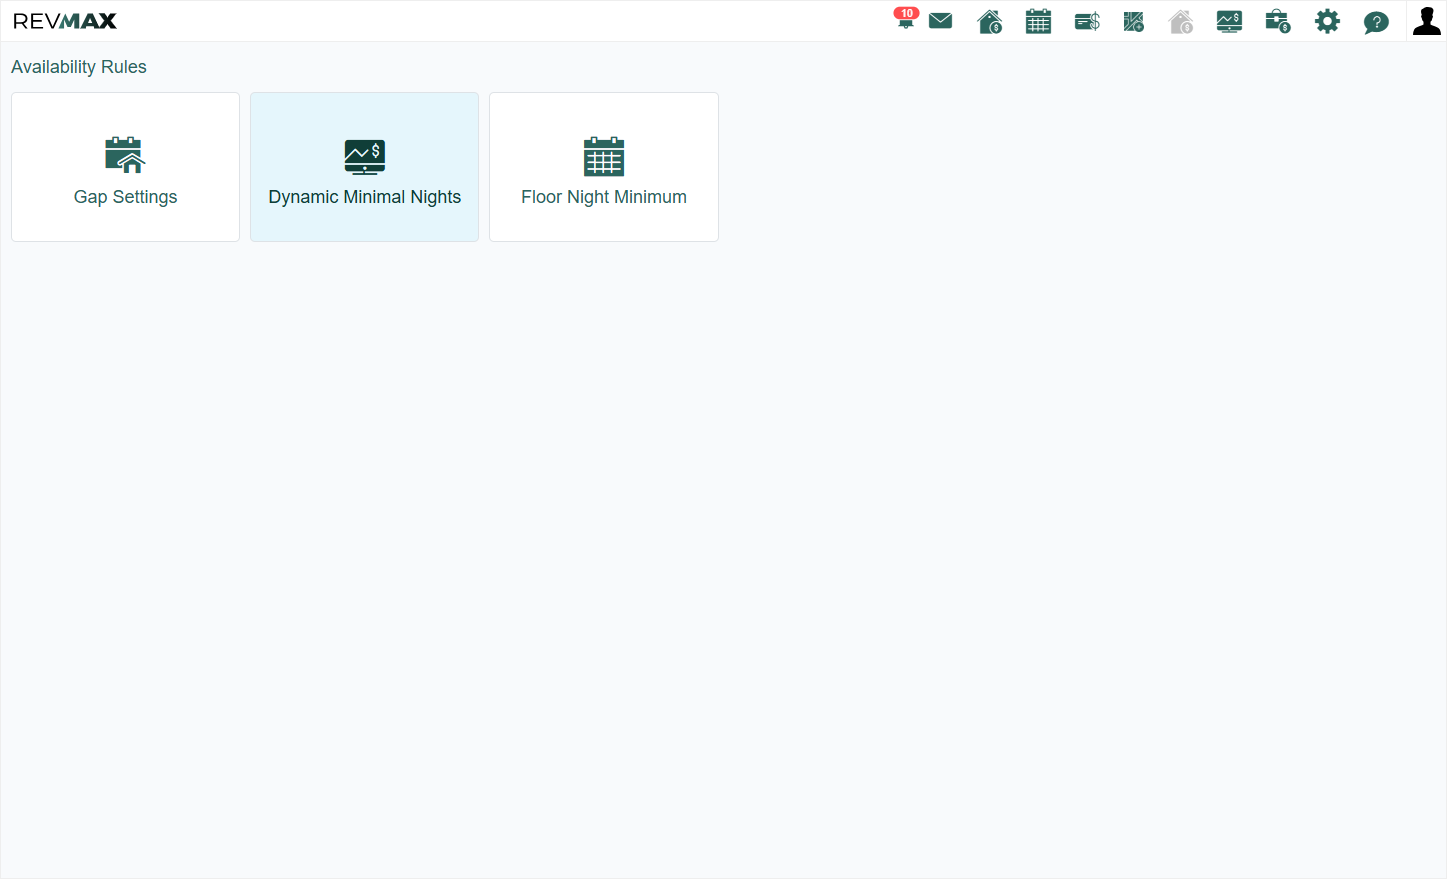This screenshot has width=1447, height=879.
Task: Open the Gap Settings label
Action: 125,197
